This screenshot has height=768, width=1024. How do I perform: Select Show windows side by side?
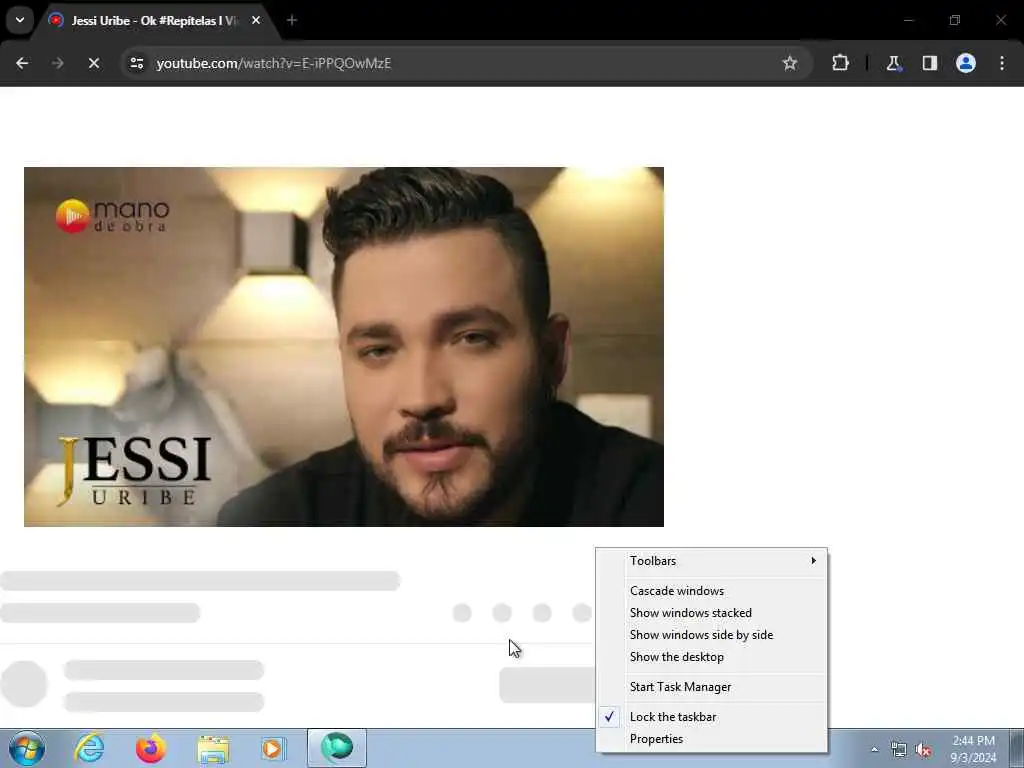tap(711, 635)
